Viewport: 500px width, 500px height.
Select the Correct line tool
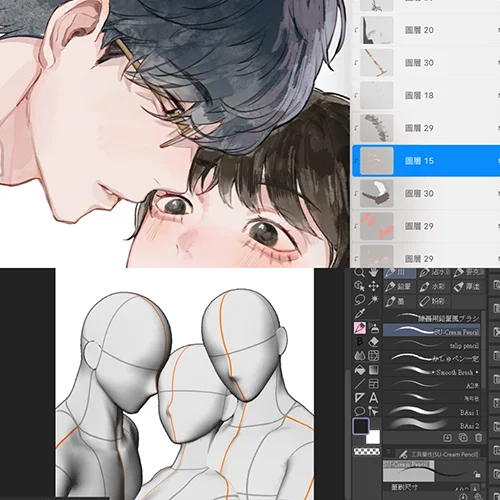coord(374,411)
